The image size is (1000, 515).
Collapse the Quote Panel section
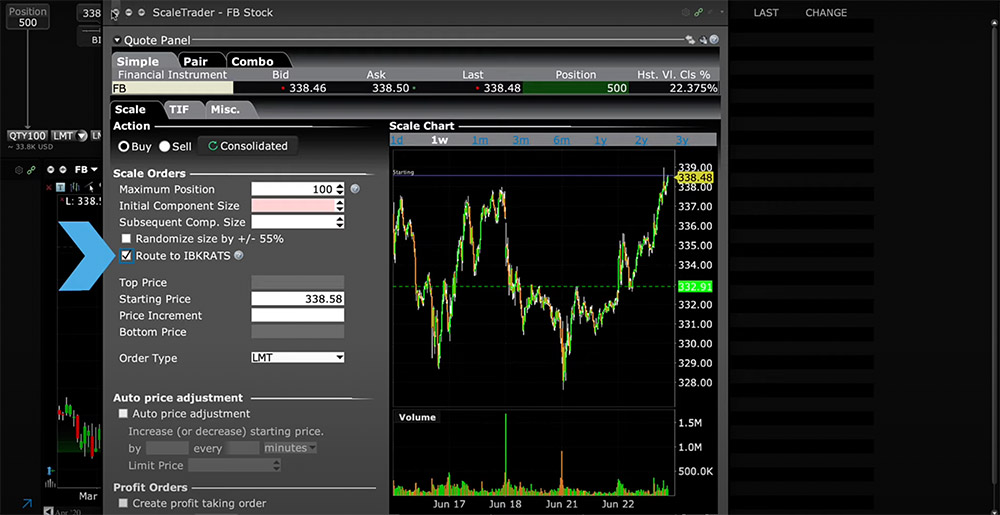(x=117, y=41)
